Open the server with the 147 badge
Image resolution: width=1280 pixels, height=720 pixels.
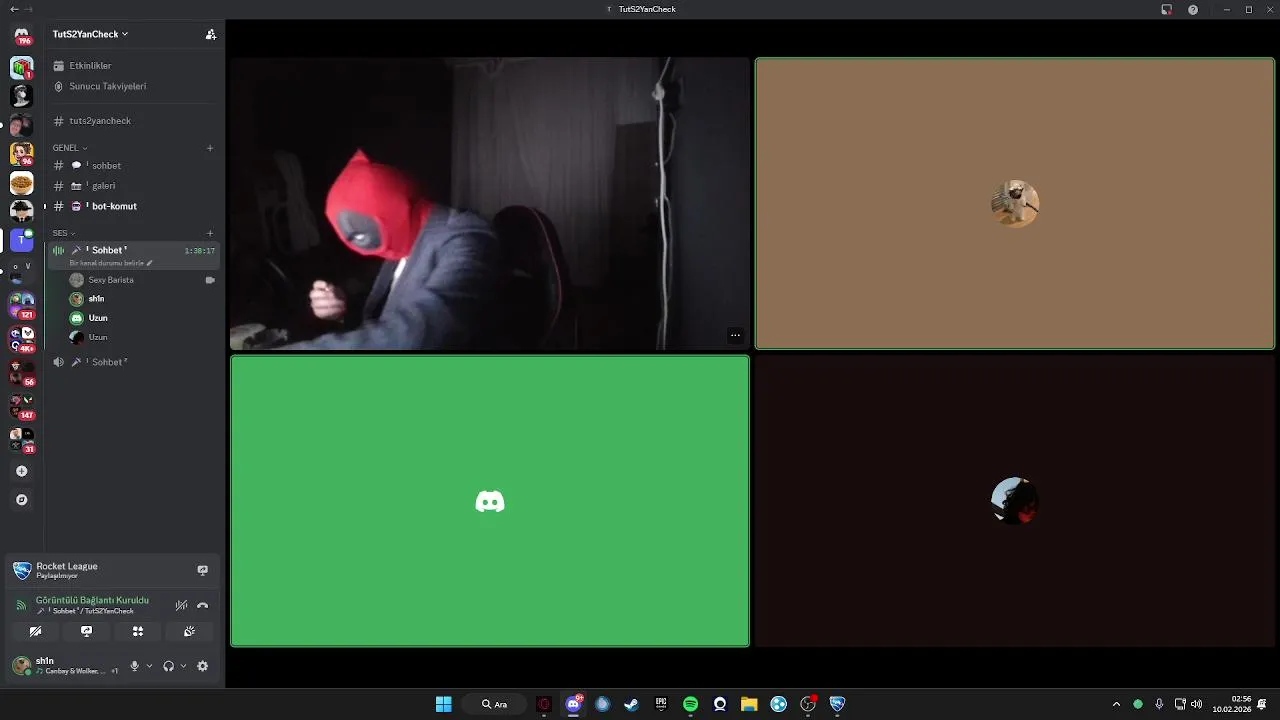pyautogui.click(x=21, y=404)
